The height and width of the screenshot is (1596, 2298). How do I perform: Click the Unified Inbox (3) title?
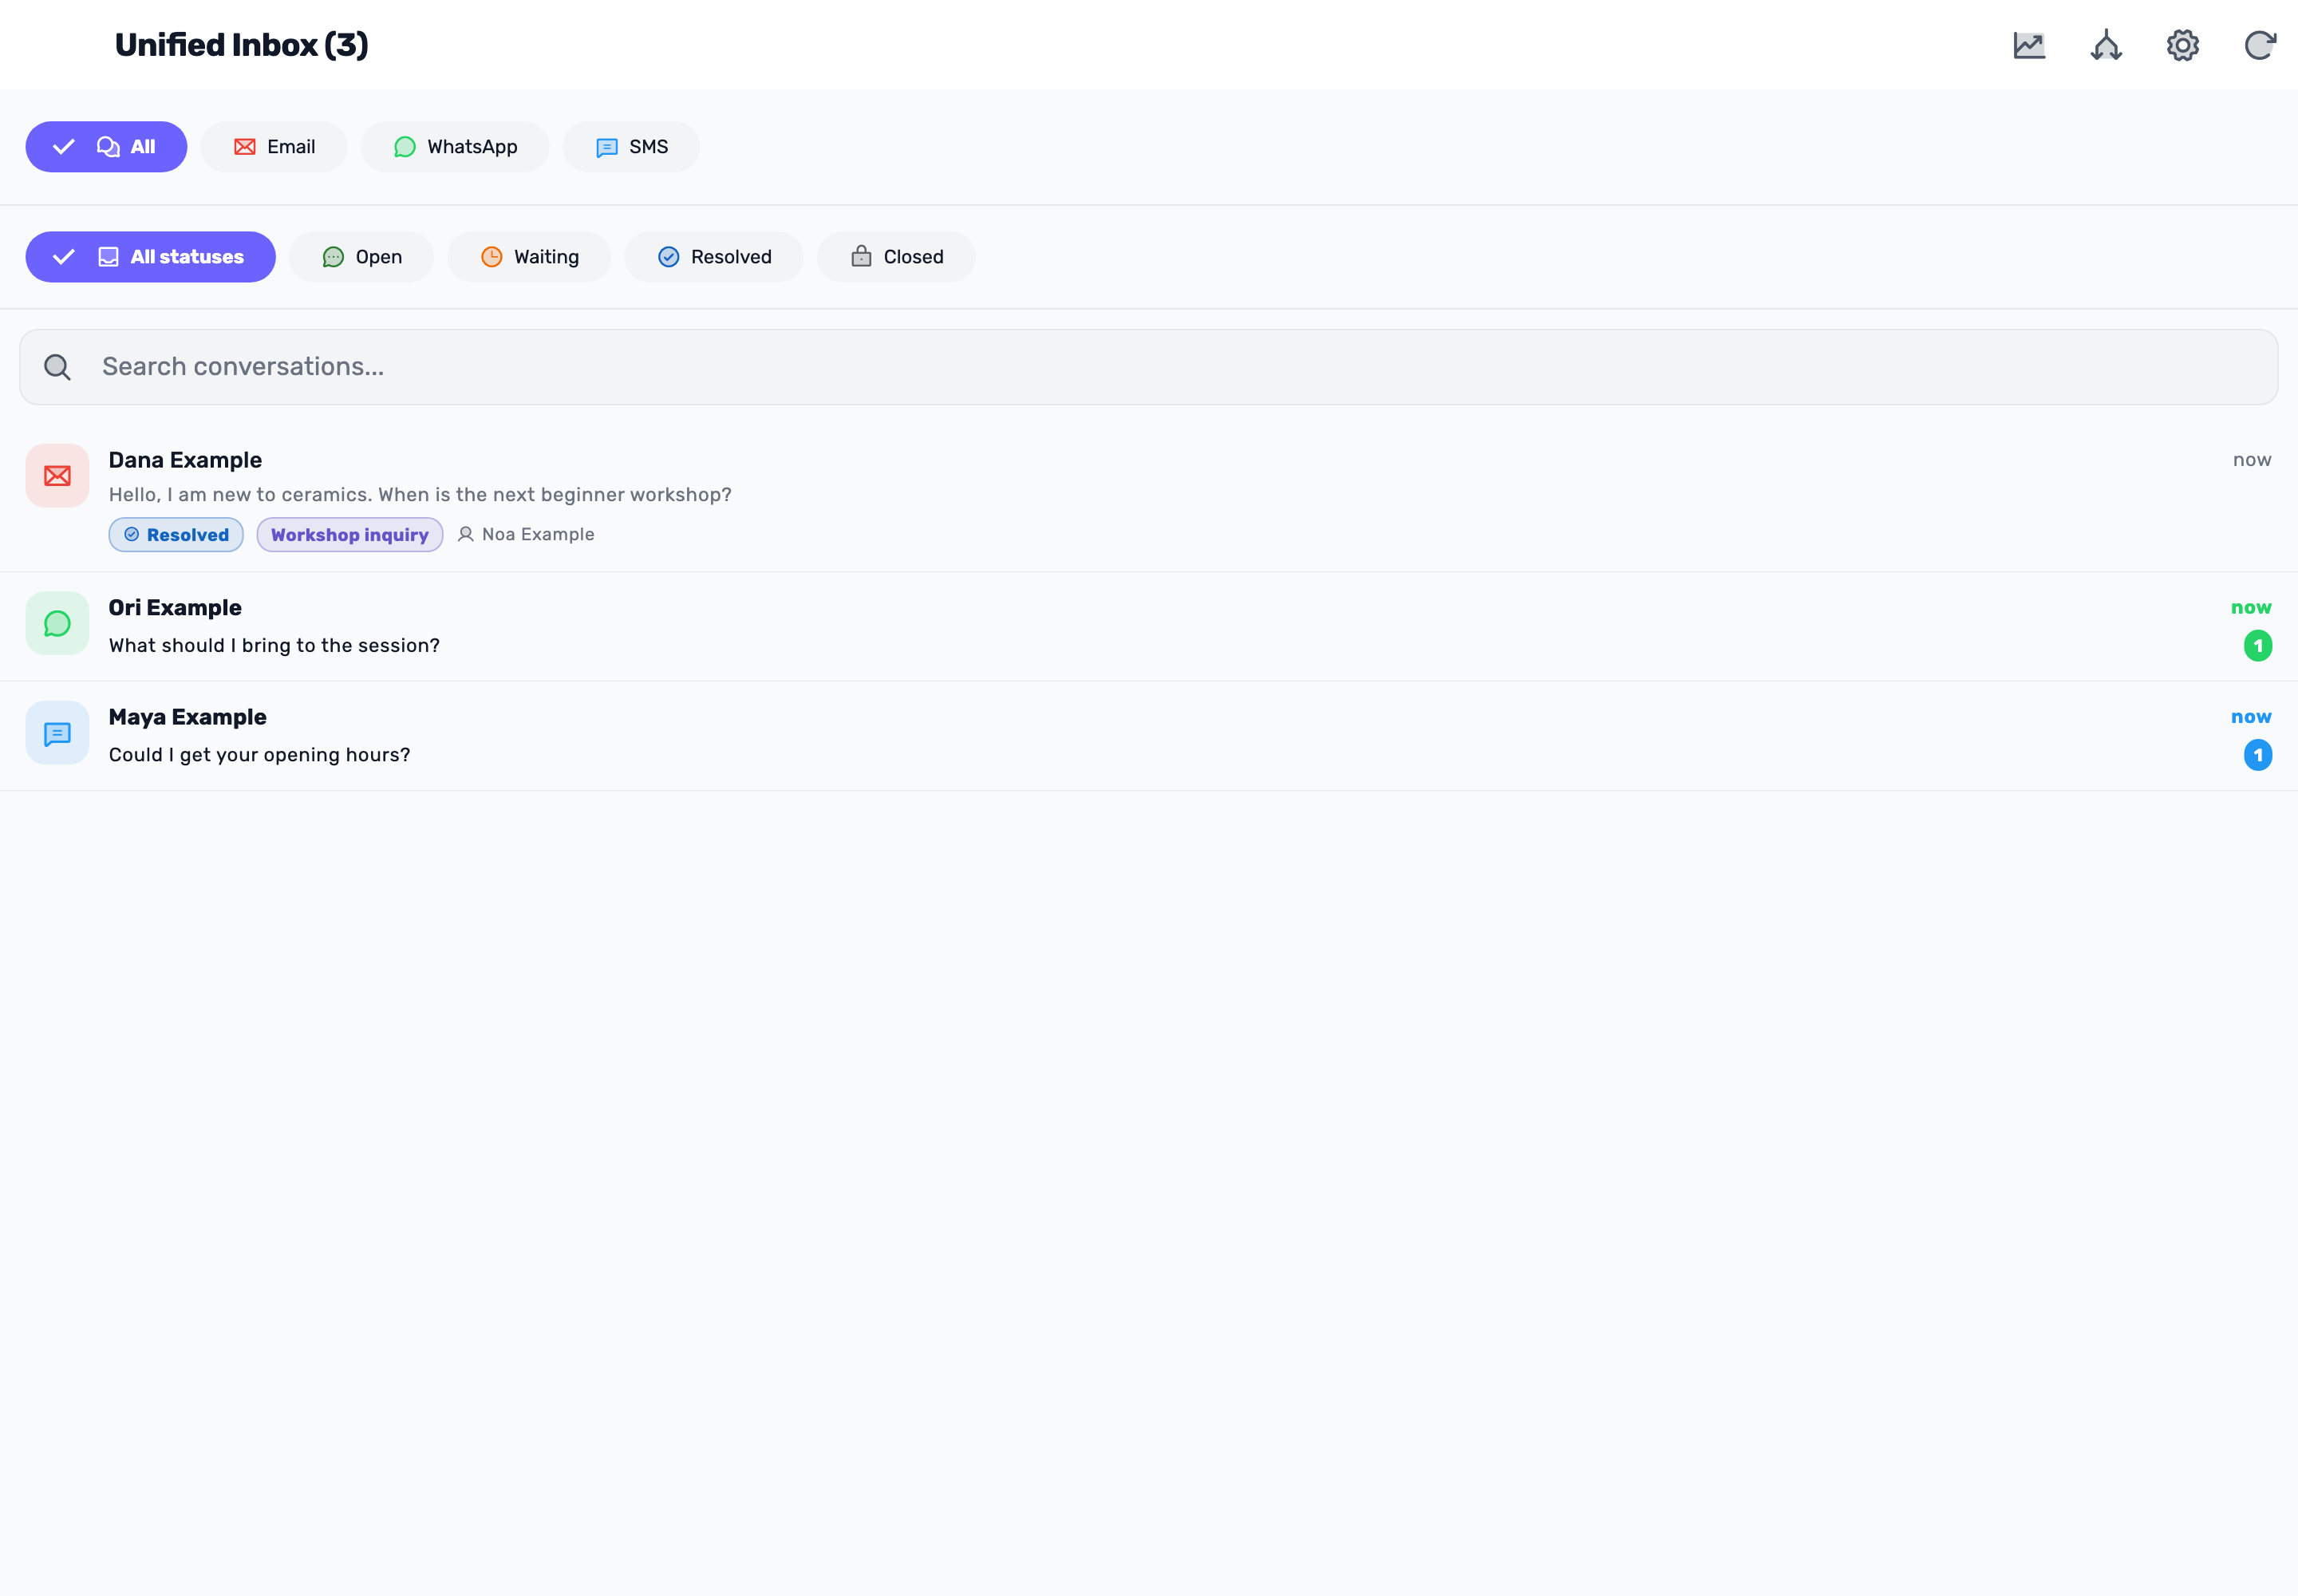click(241, 45)
